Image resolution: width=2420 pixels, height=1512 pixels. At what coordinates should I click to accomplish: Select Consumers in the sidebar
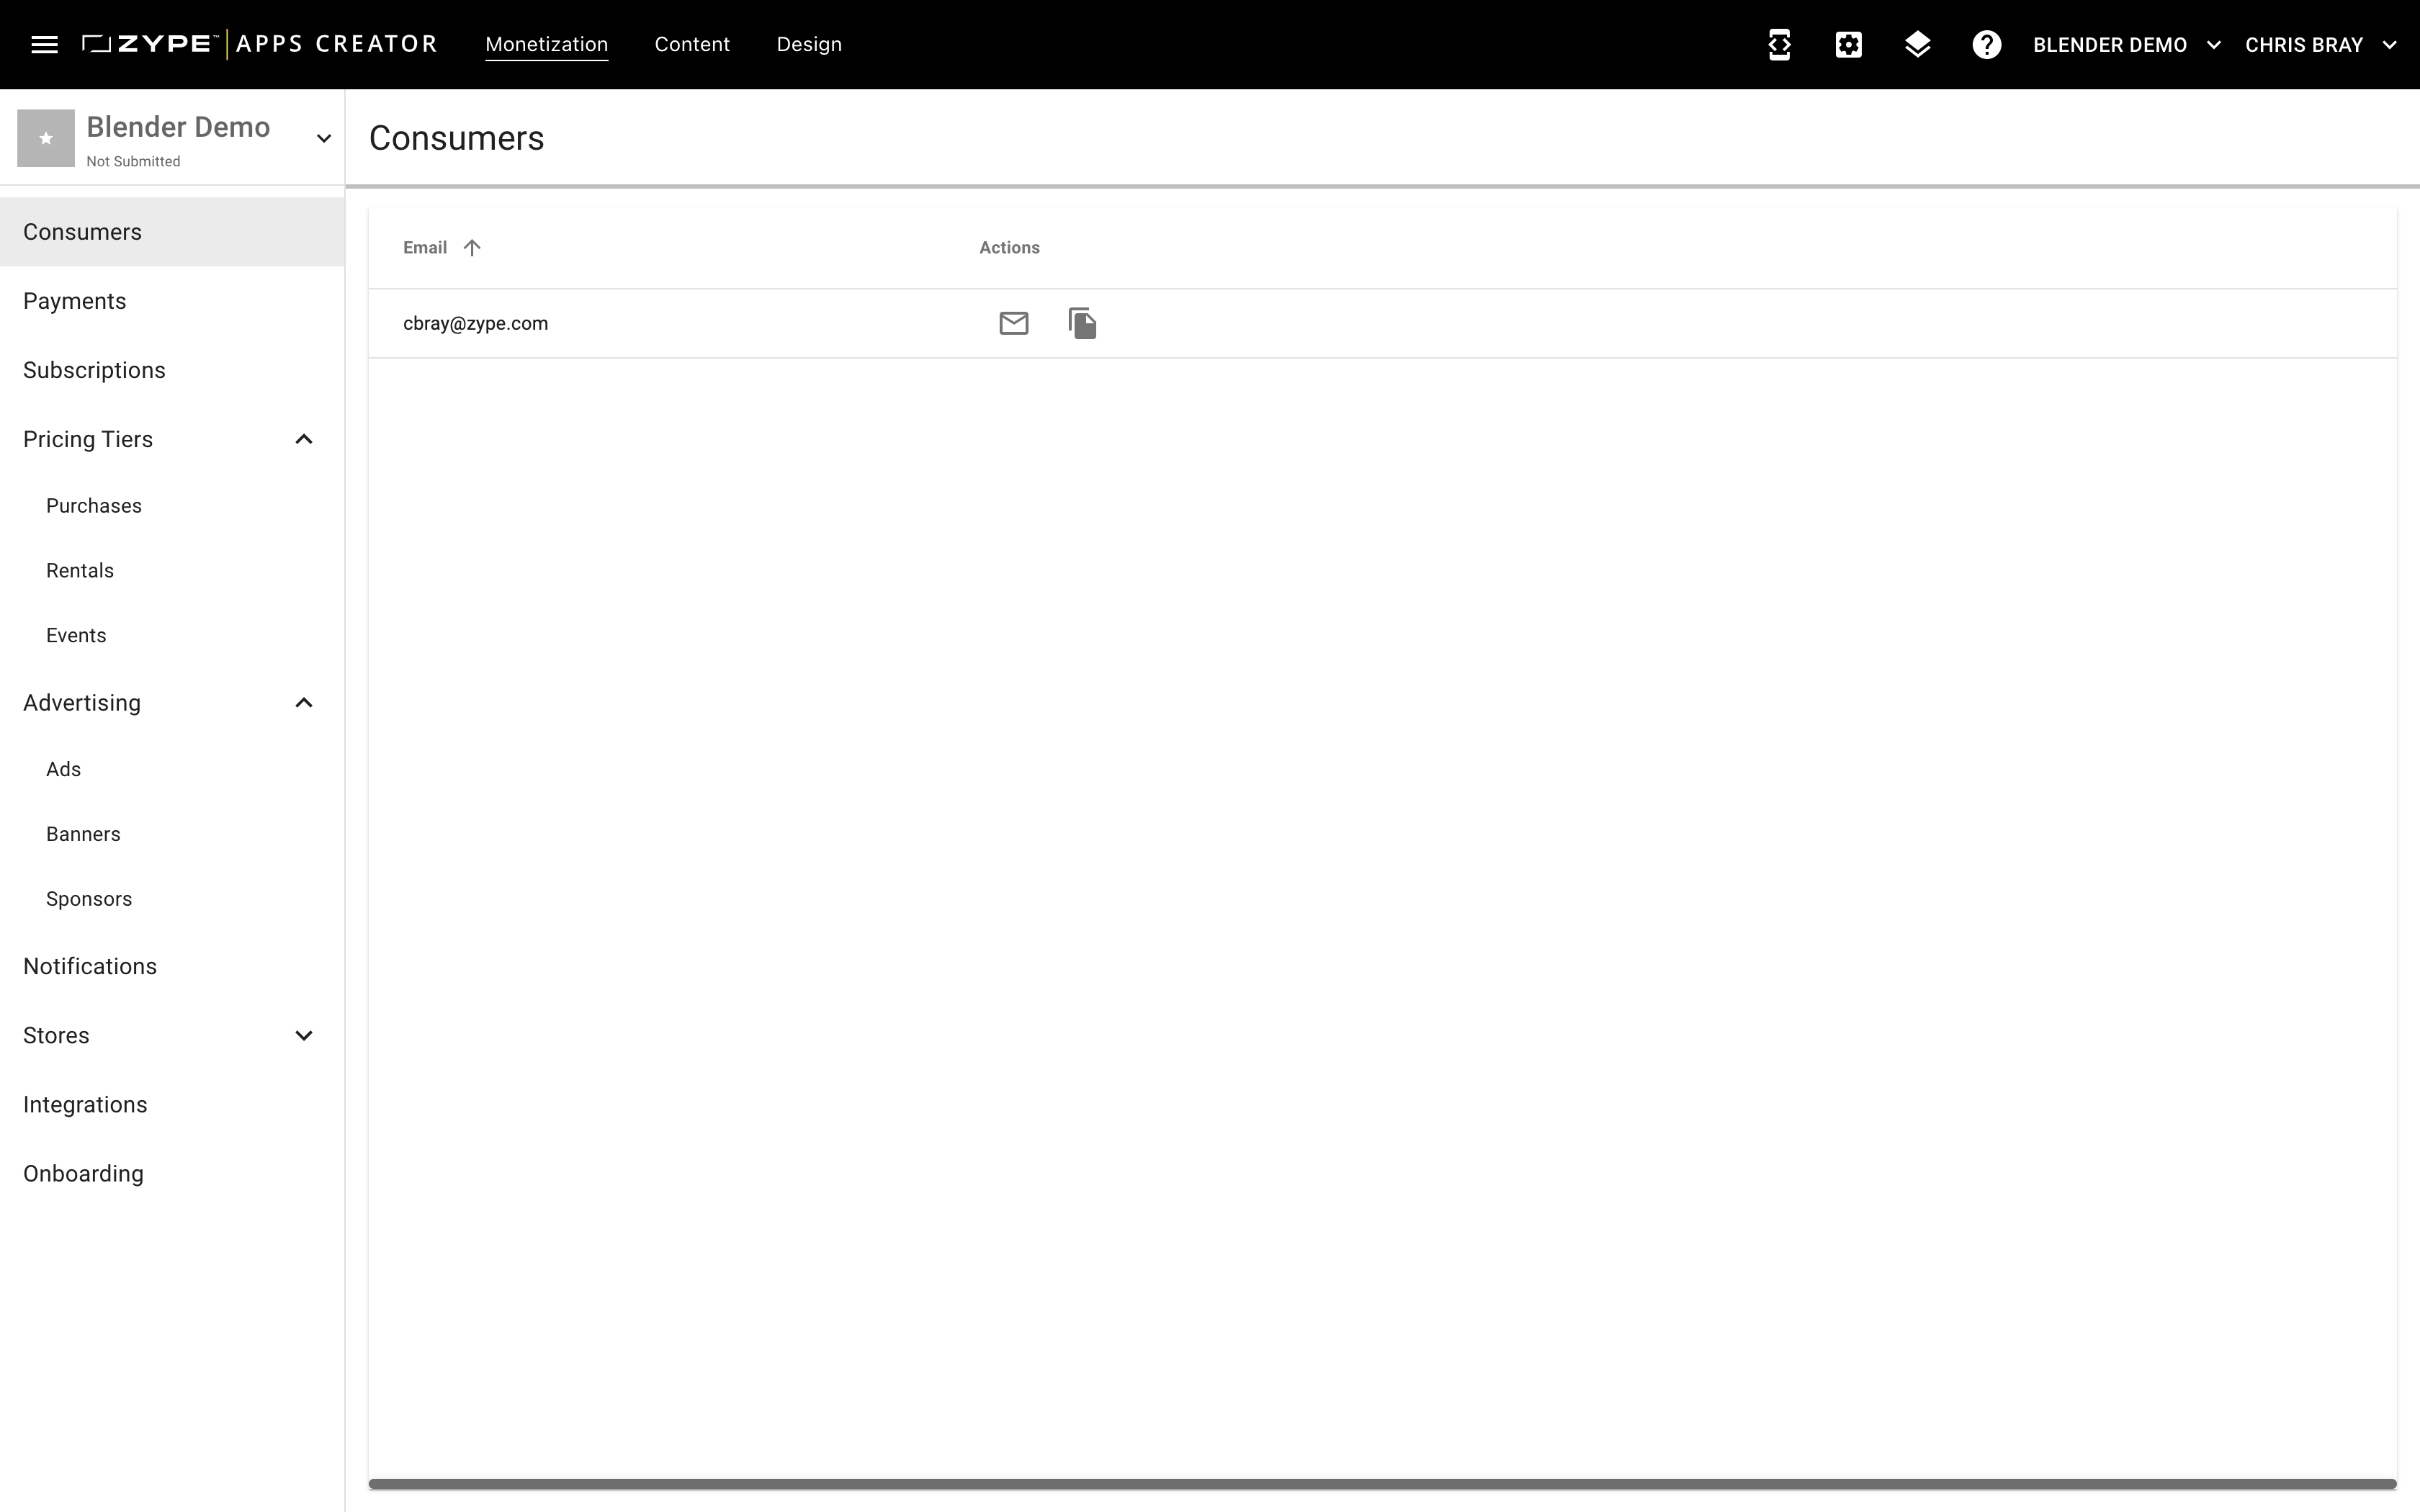(172, 232)
